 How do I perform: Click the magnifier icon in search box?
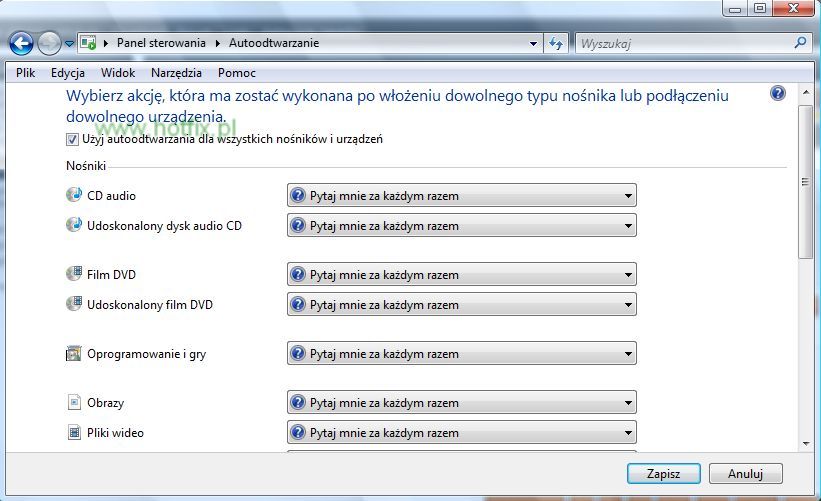point(800,44)
